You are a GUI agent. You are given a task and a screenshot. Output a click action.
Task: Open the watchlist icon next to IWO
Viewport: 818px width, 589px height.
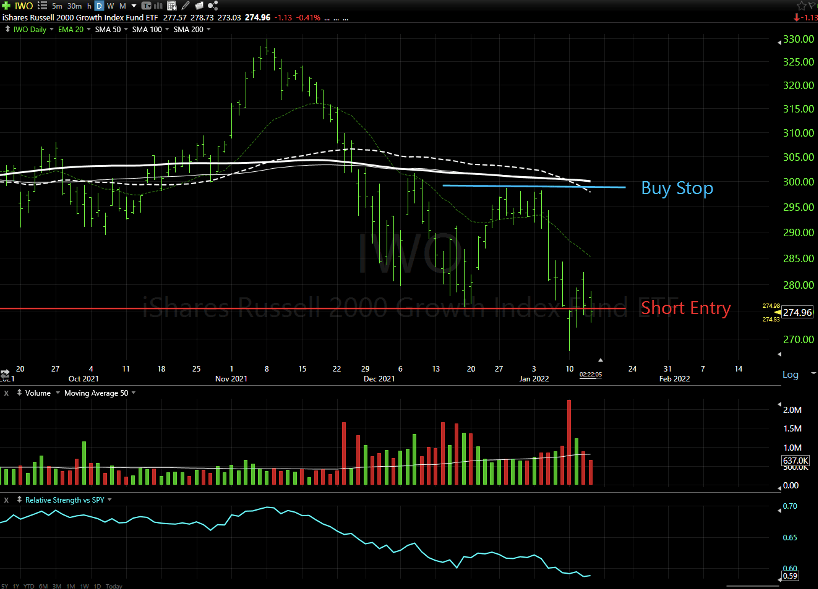[42, 6]
